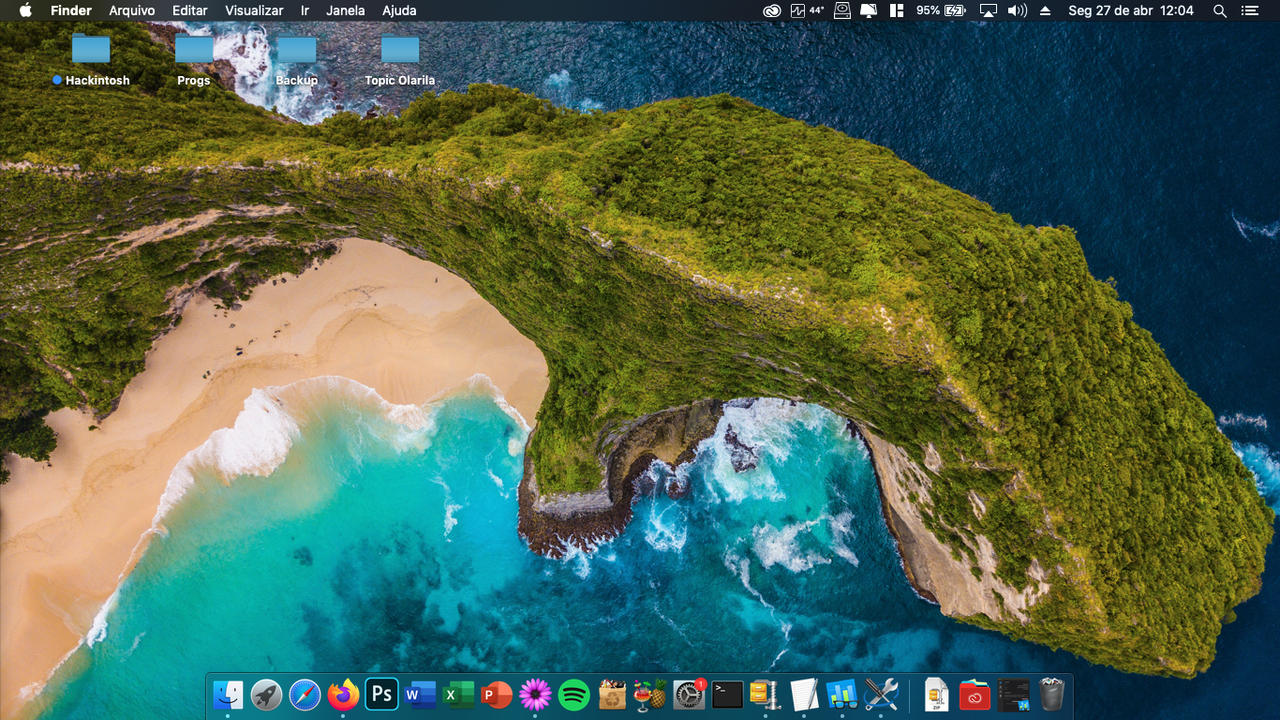Screen dimensions: 1280x720
Task: Open red Creative Cloud folder in dock
Action: (975, 694)
